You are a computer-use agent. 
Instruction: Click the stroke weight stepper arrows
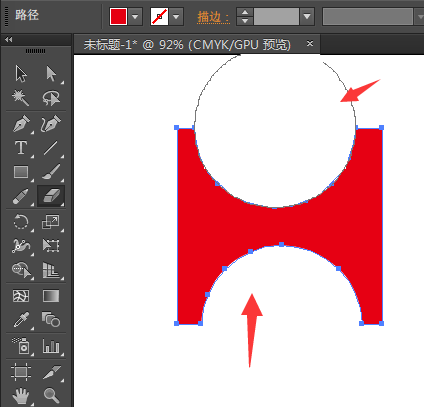tap(245, 16)
